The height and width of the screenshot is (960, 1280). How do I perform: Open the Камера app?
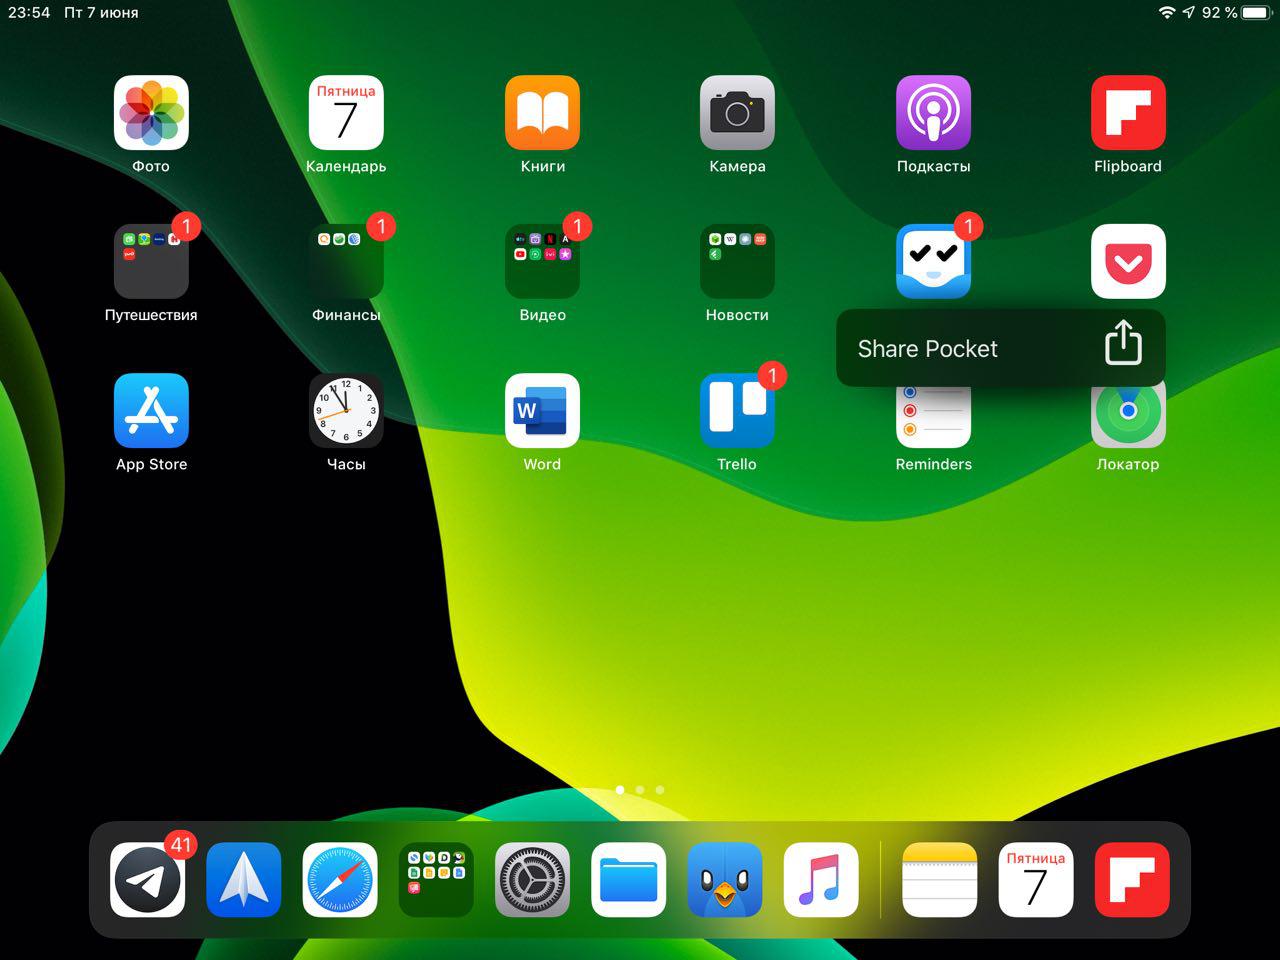[x=737, y=112]
